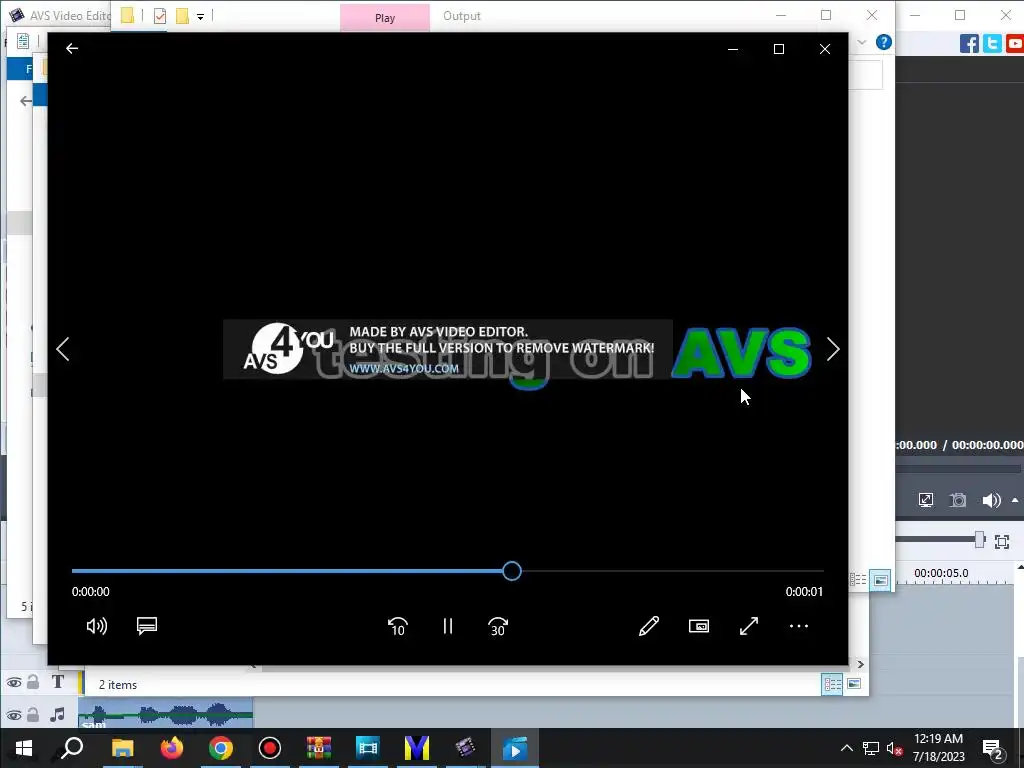
Task: Switch Explorer to large thumbnails view at bottom
Action: 854,684
